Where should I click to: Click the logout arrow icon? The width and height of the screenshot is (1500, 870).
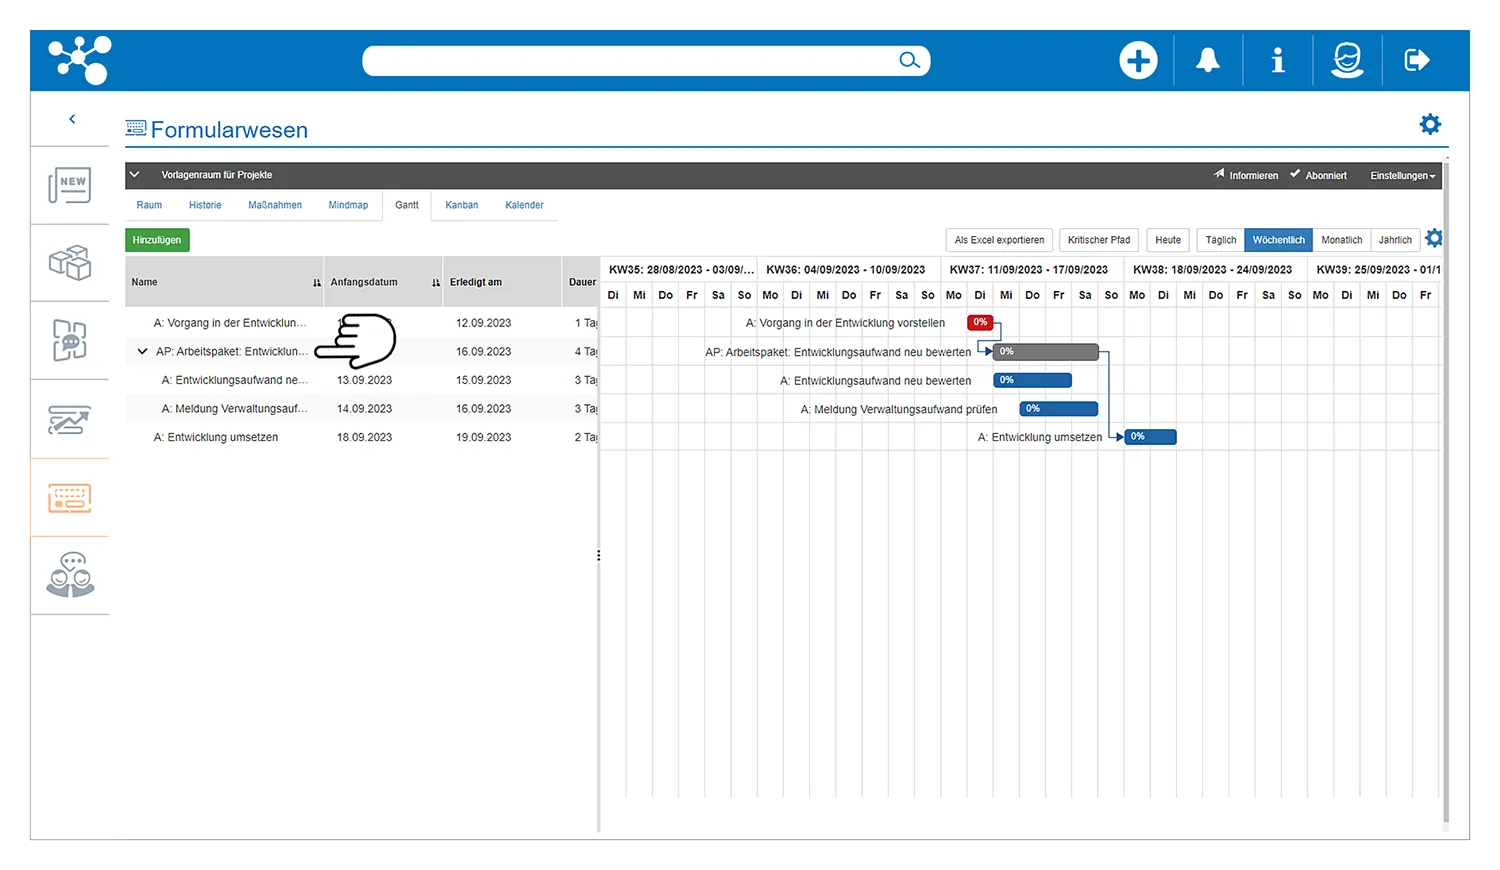coord(1417,61)
